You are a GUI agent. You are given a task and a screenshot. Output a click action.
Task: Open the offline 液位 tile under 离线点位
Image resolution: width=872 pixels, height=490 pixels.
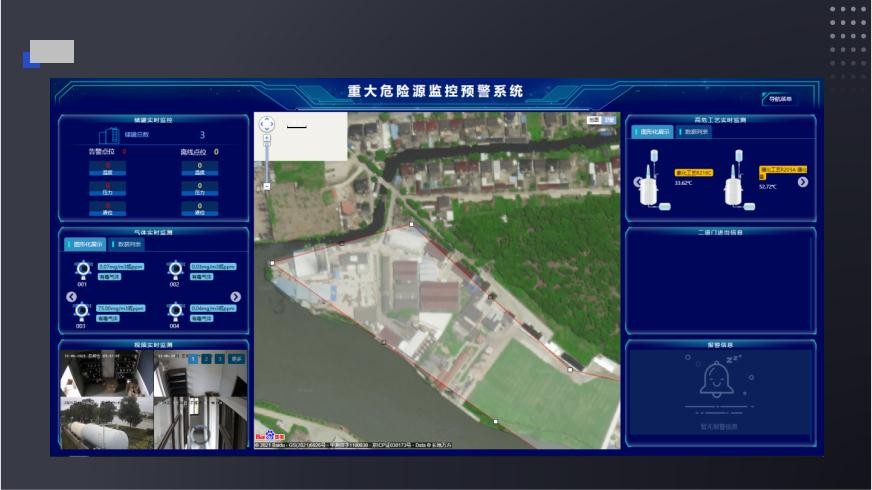click(x=200, y=209)
